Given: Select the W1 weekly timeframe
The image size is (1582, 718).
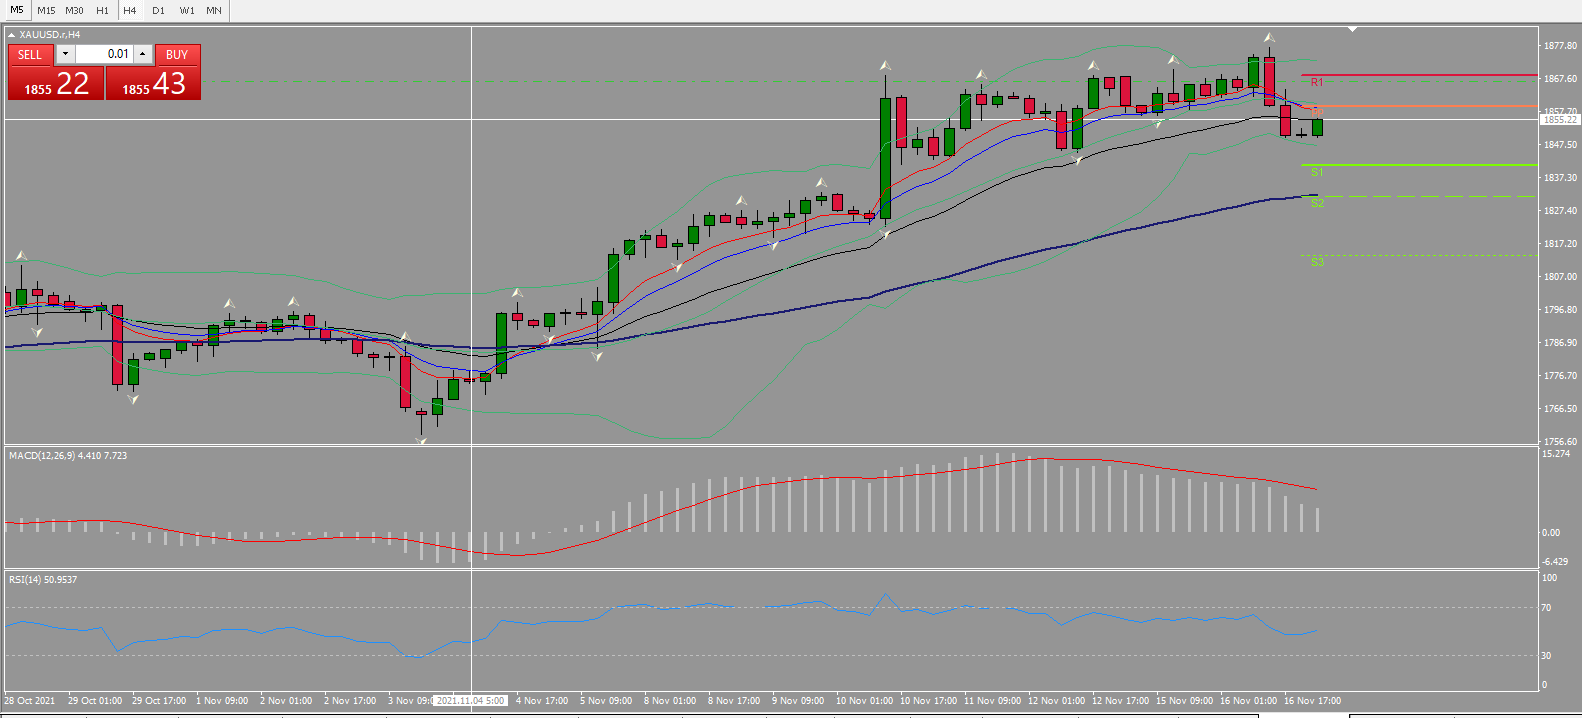Looking at the screenshot, I should [187, 10].
